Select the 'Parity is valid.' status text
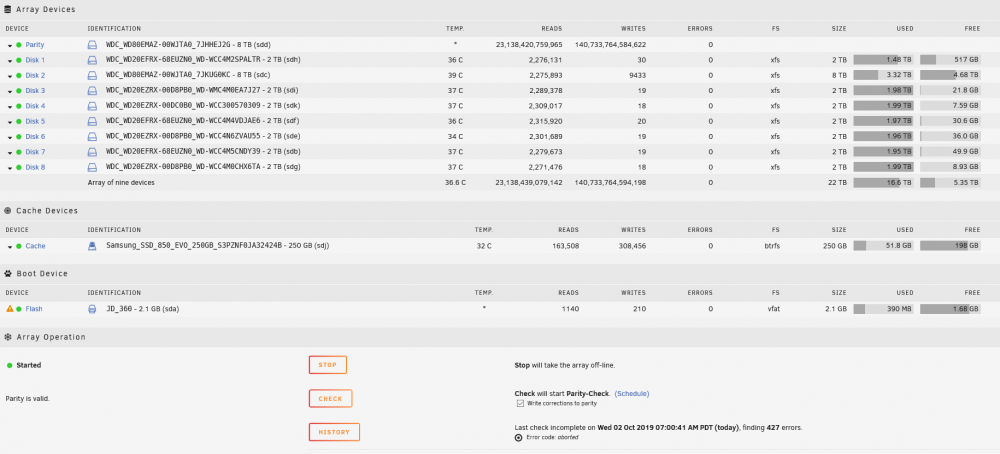Viewport: 1000px width, 454px height. (27, 399)
